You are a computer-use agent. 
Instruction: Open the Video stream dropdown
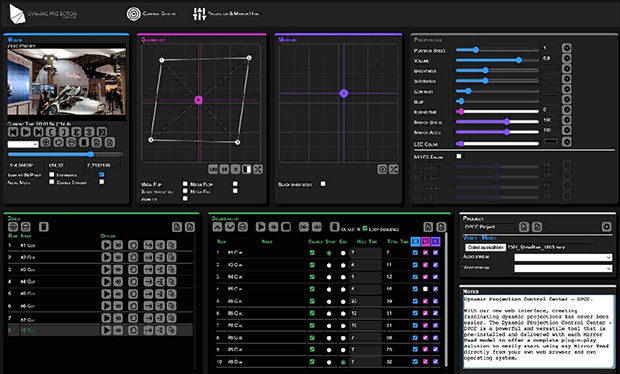click(x=563, y=268)
